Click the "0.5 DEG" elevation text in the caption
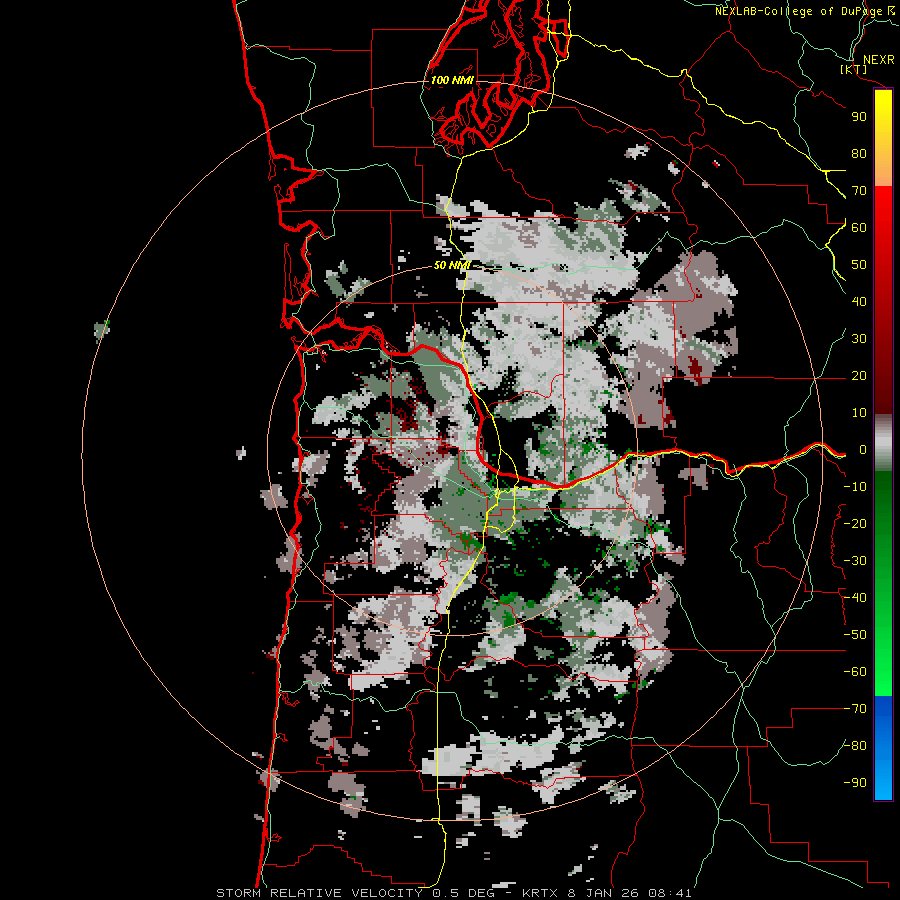 click(462, 893)
